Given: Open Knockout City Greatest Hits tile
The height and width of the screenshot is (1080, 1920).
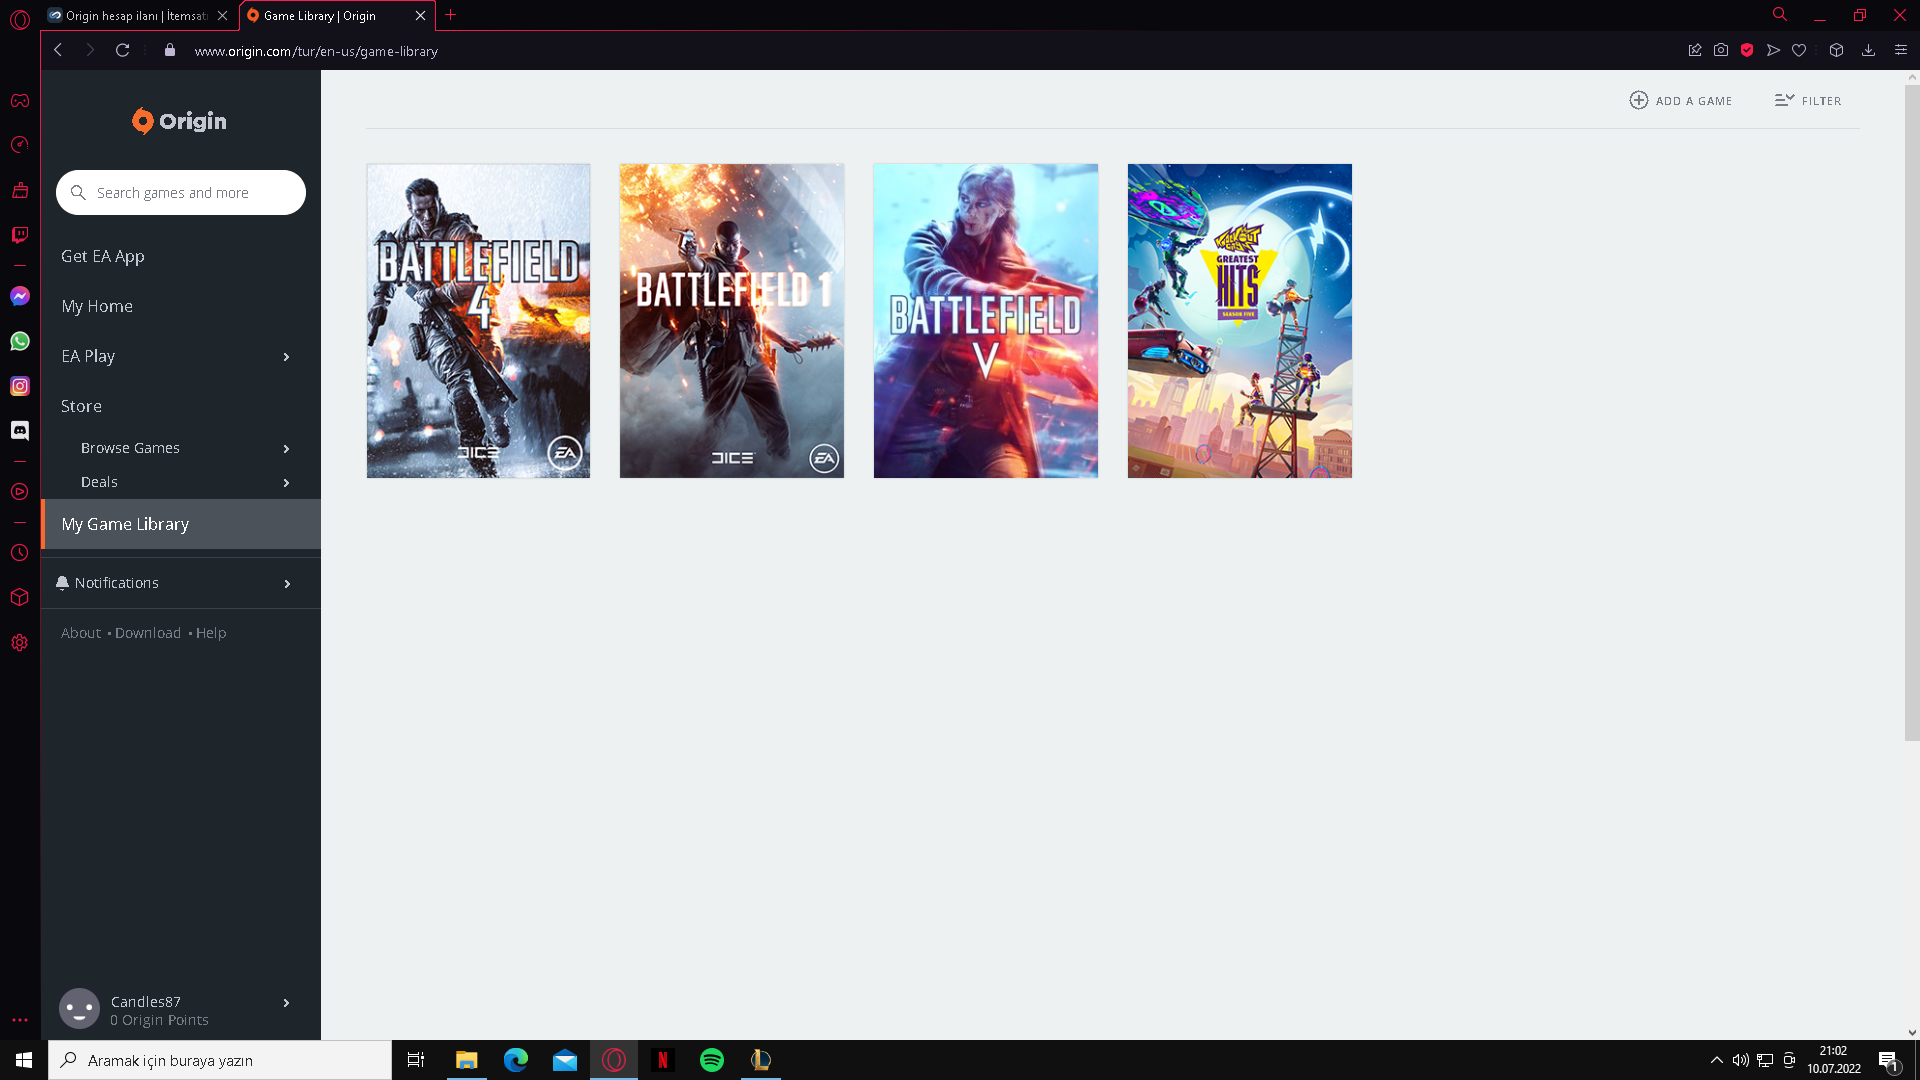Looking at the screenshot, I should [1240, 321].
